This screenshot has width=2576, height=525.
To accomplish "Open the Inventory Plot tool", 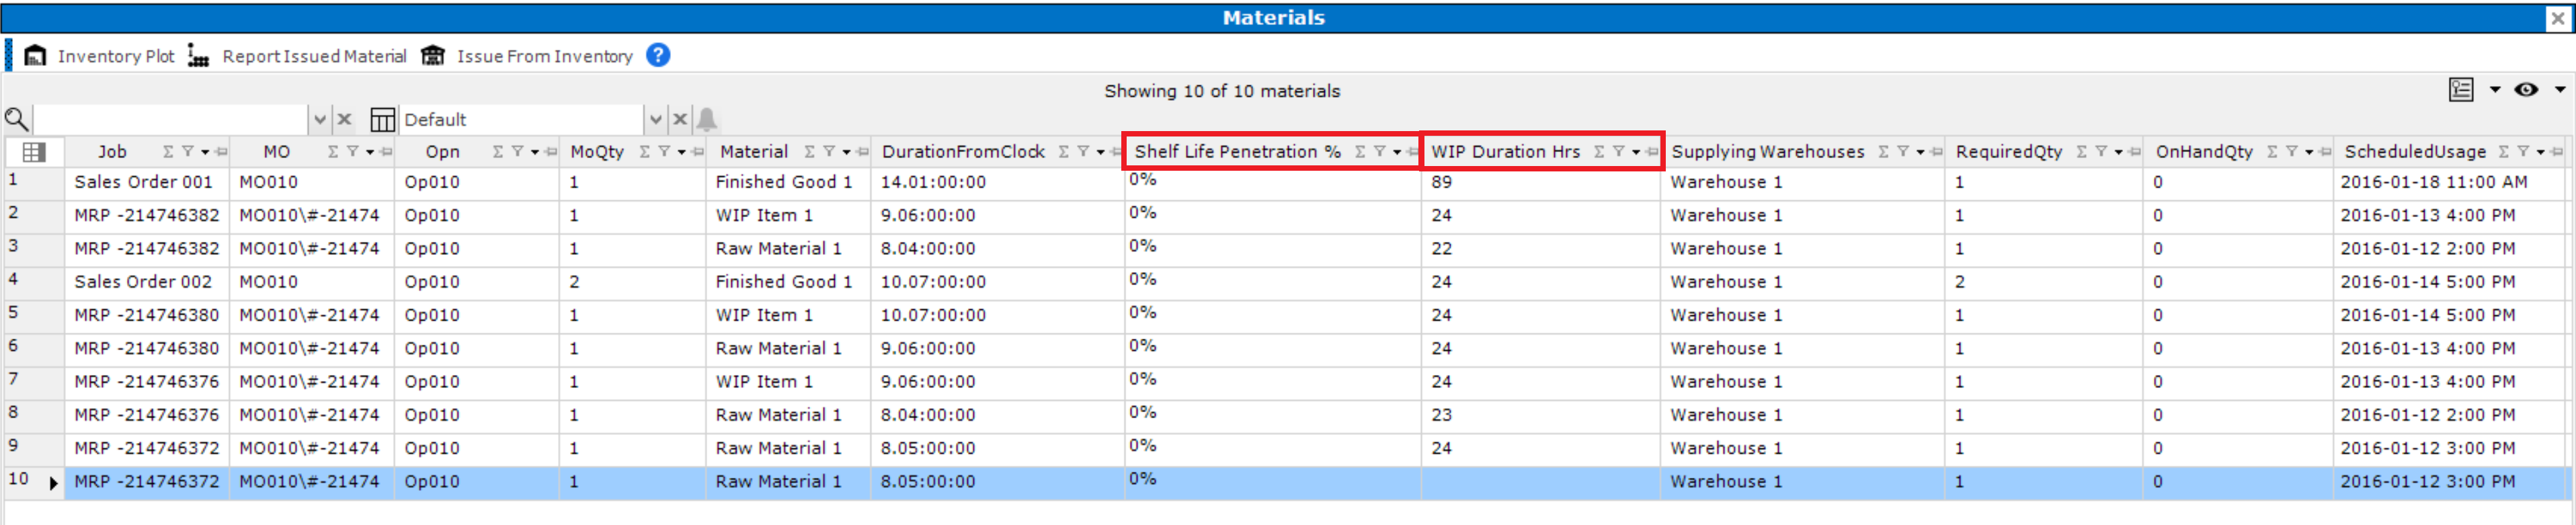I will 99,56.
